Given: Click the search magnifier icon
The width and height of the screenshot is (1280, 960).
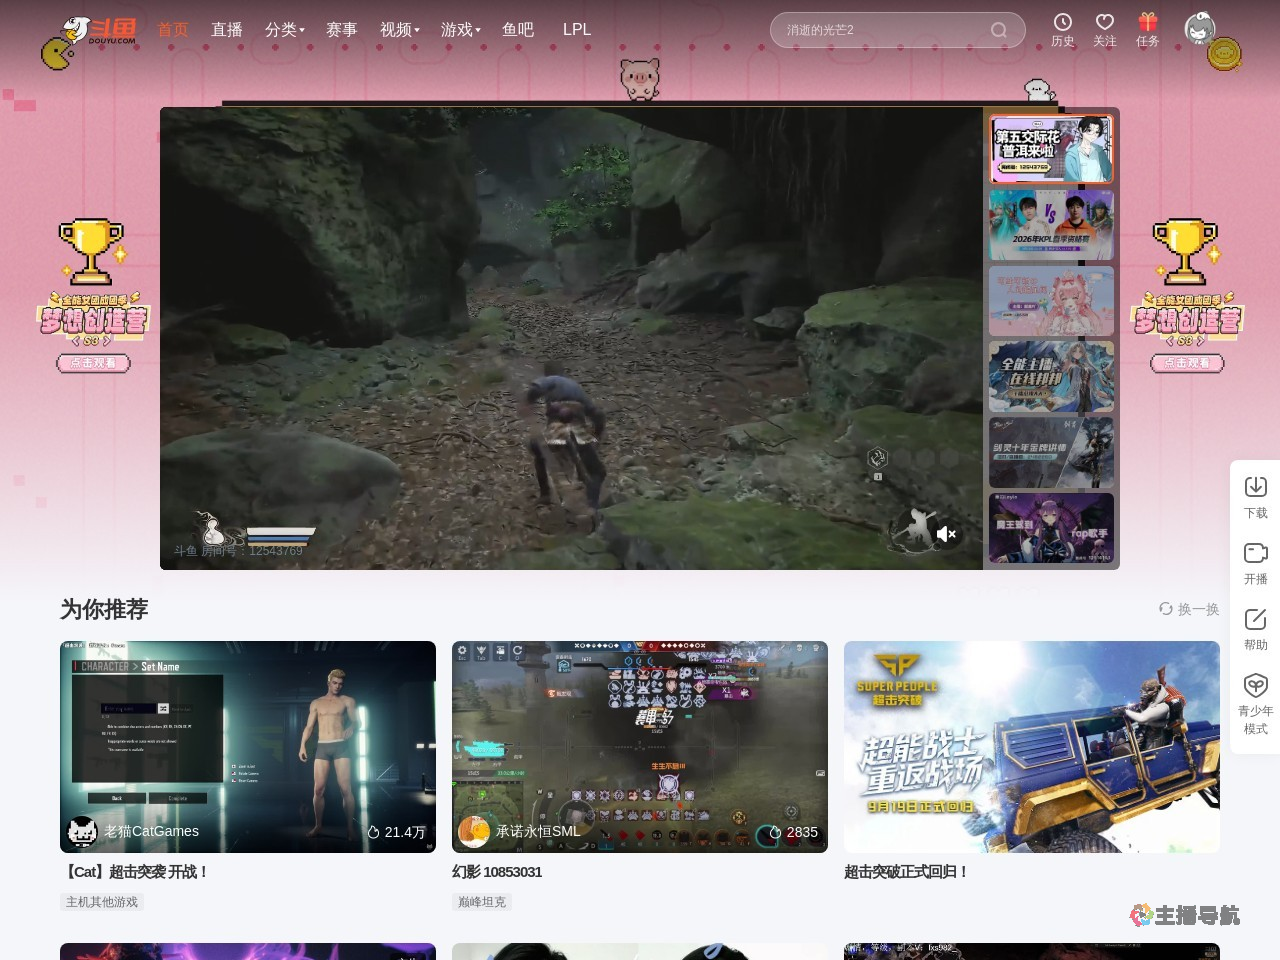Looking at the screenshot, I should tap(998, 30).
